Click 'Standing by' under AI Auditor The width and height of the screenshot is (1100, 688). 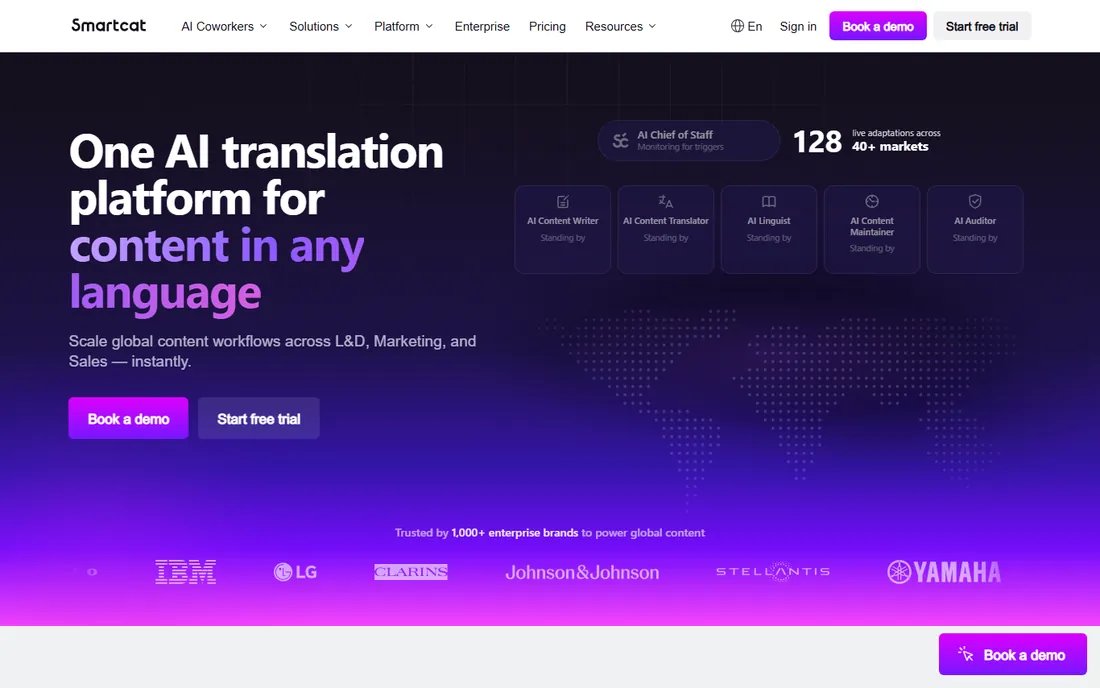[975, 238]
